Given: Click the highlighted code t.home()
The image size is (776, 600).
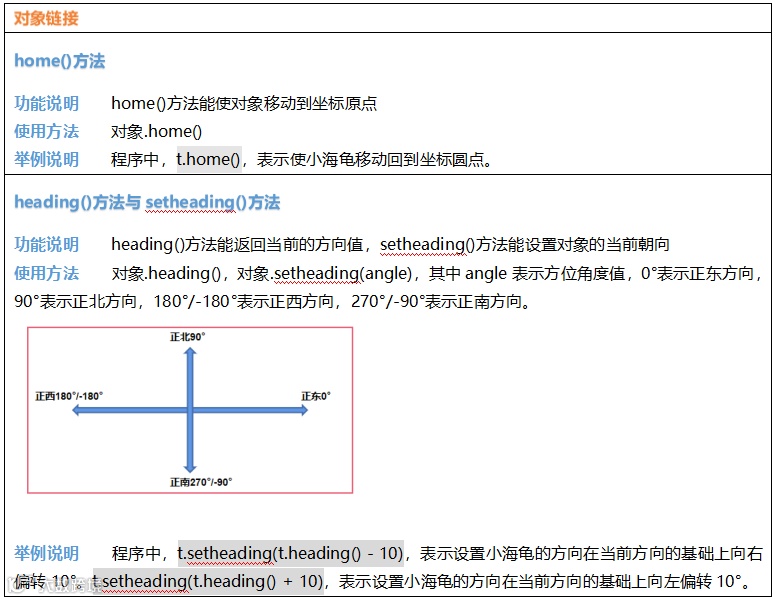Looking at the screenshot, I should point(209,159).
